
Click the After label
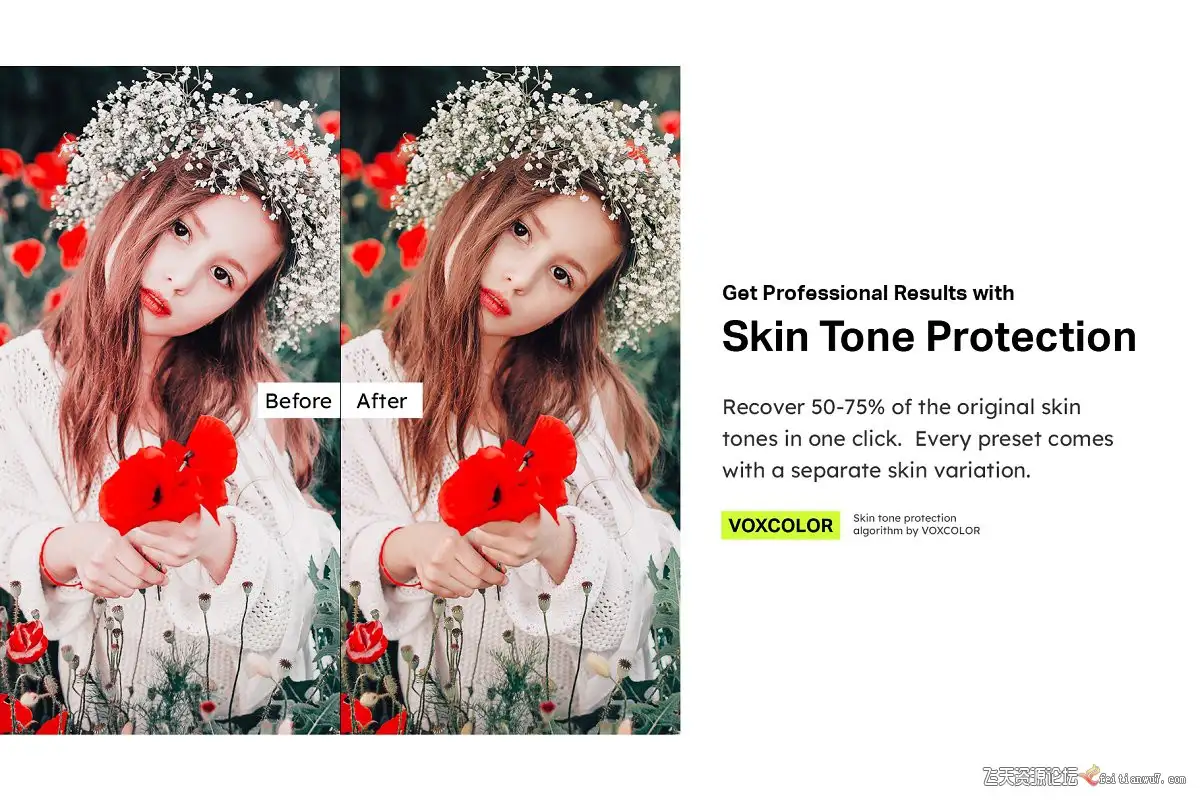click(382, 401)
